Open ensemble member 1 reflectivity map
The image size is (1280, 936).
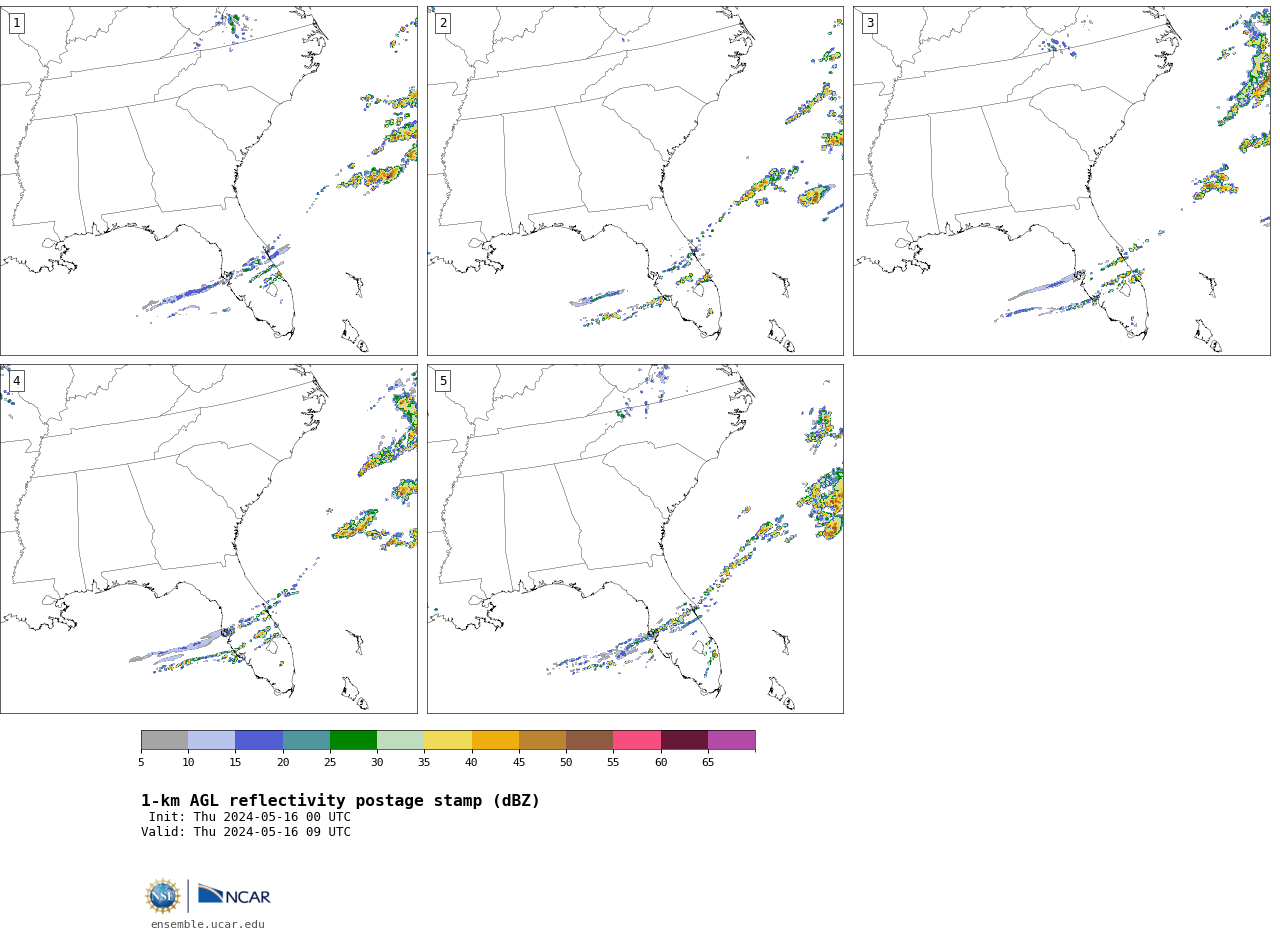208,181
